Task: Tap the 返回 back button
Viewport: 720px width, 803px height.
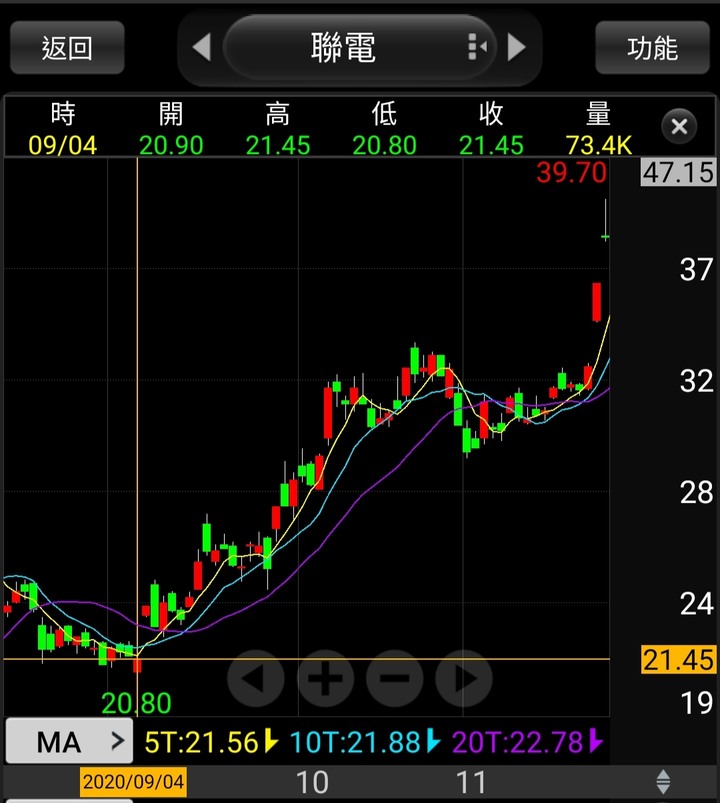Action: (x=67, y=48)
